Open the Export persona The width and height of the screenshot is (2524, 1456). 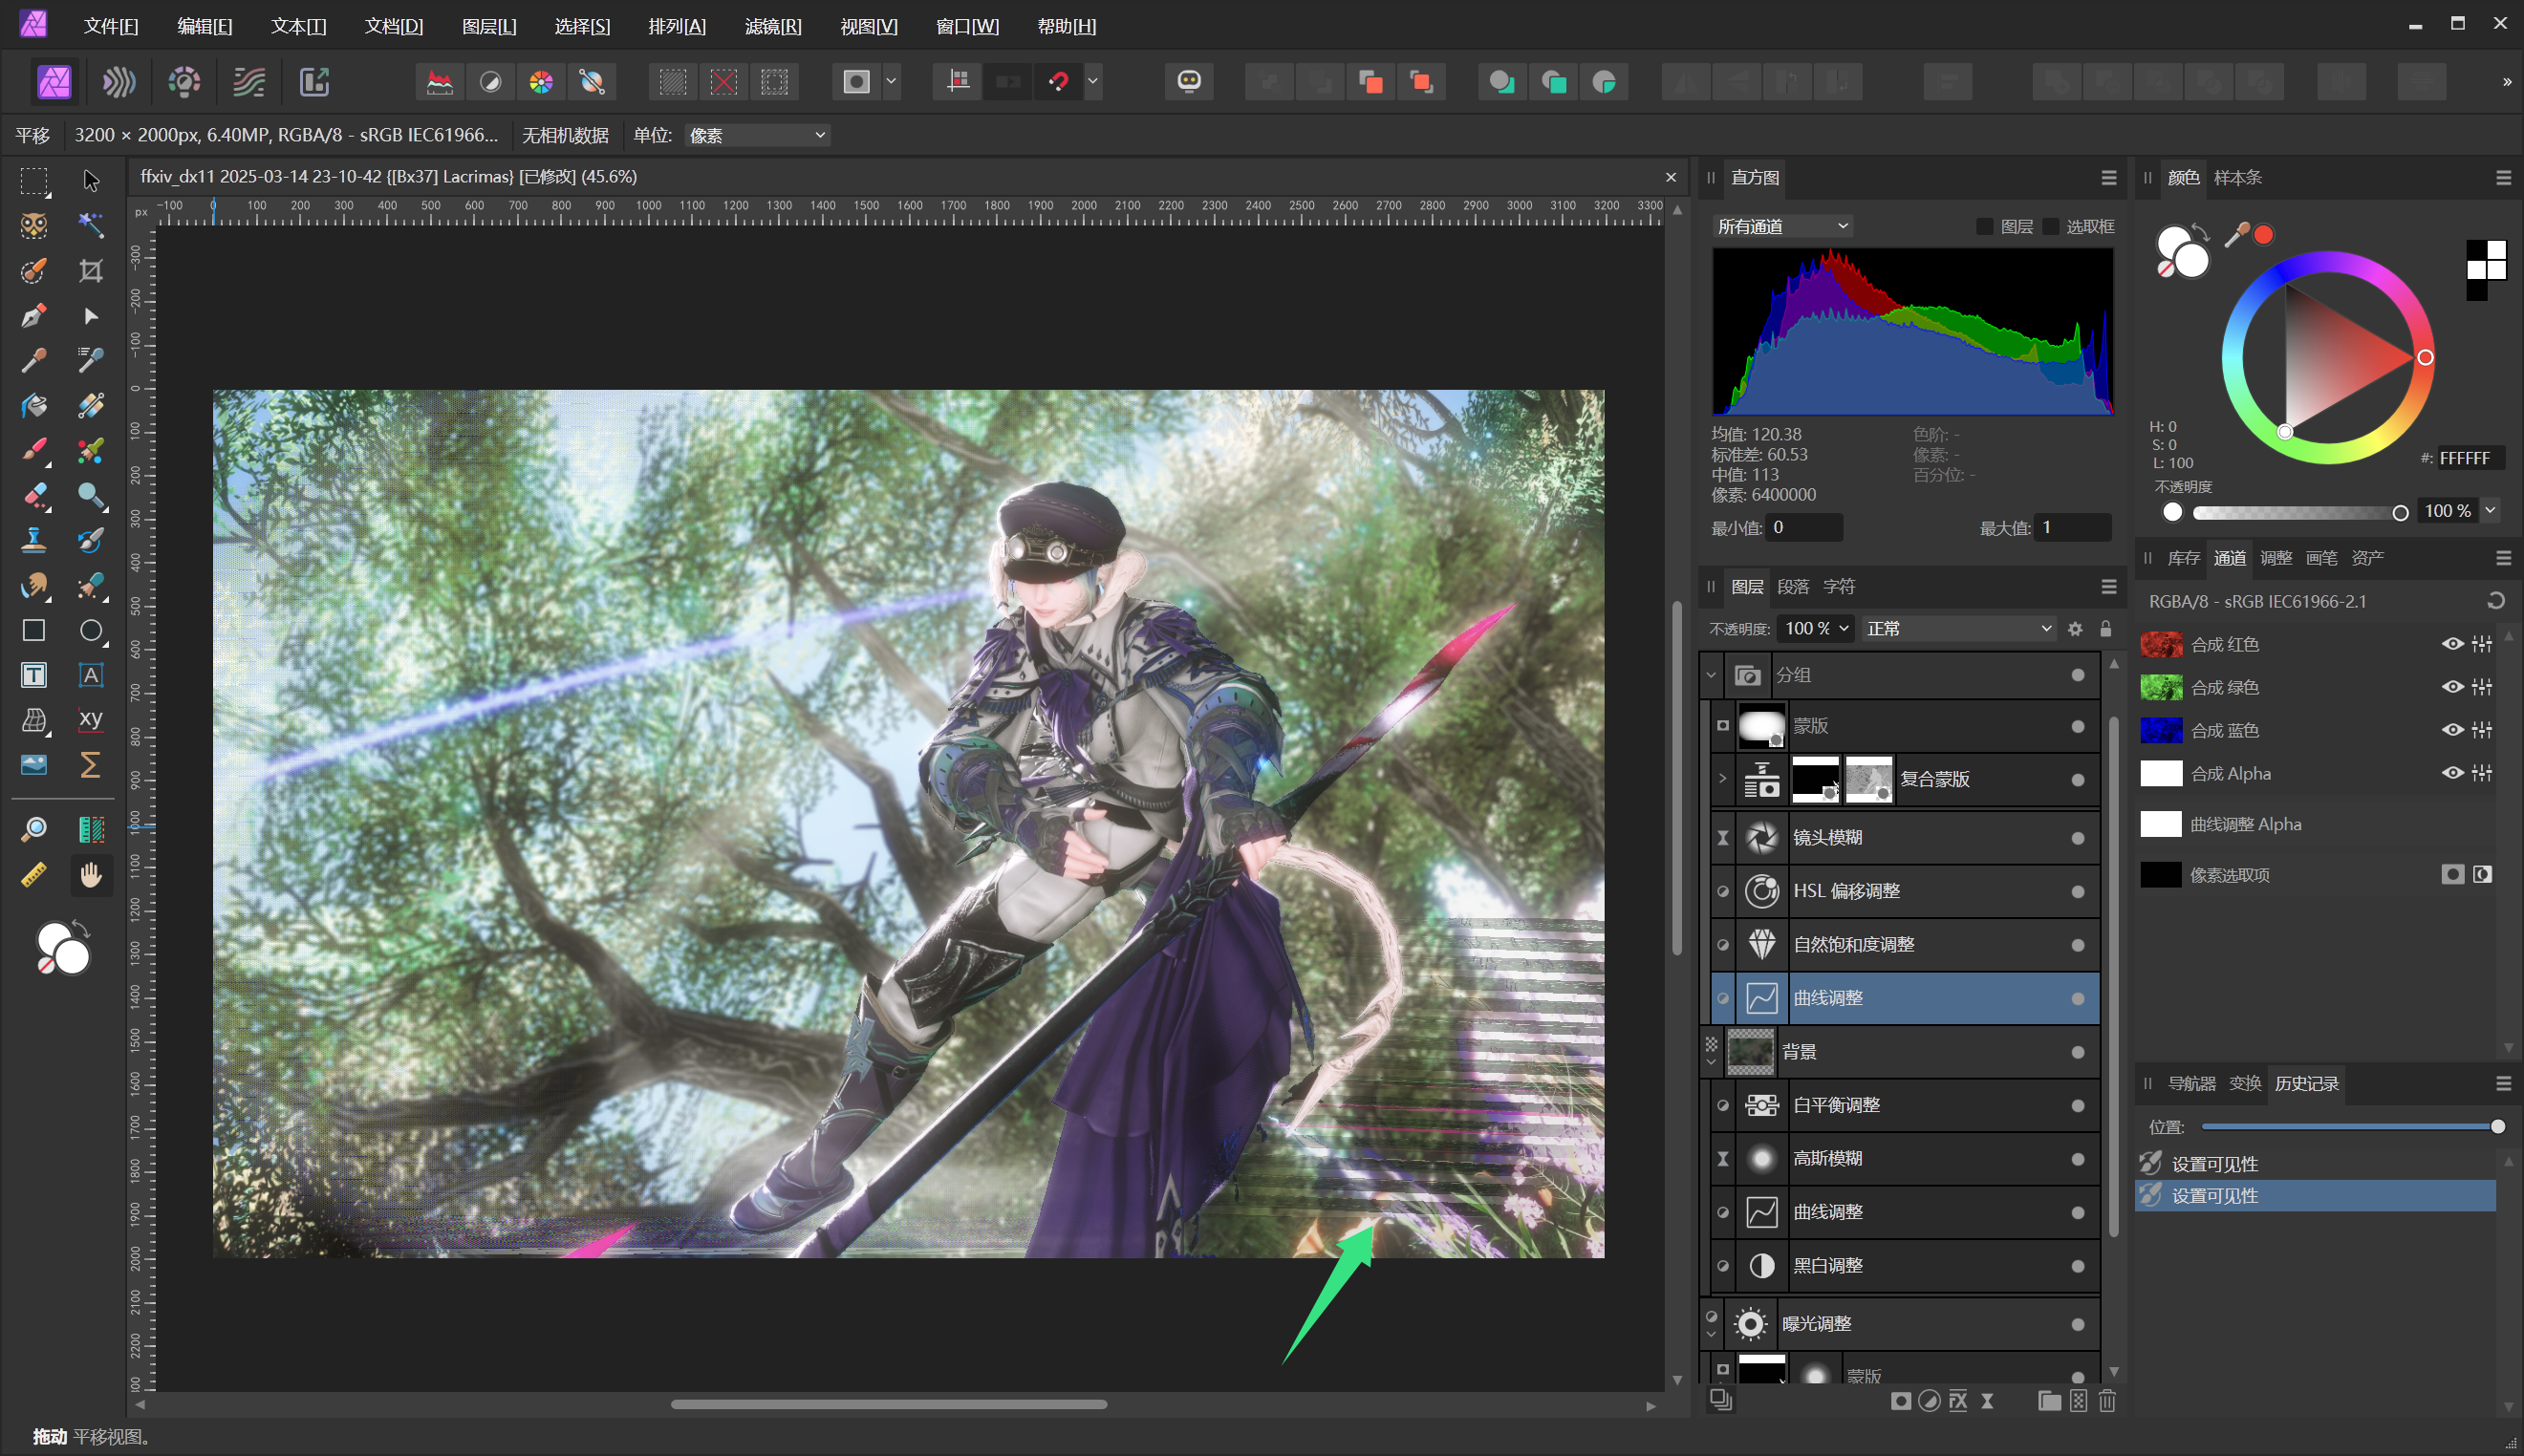314,82
